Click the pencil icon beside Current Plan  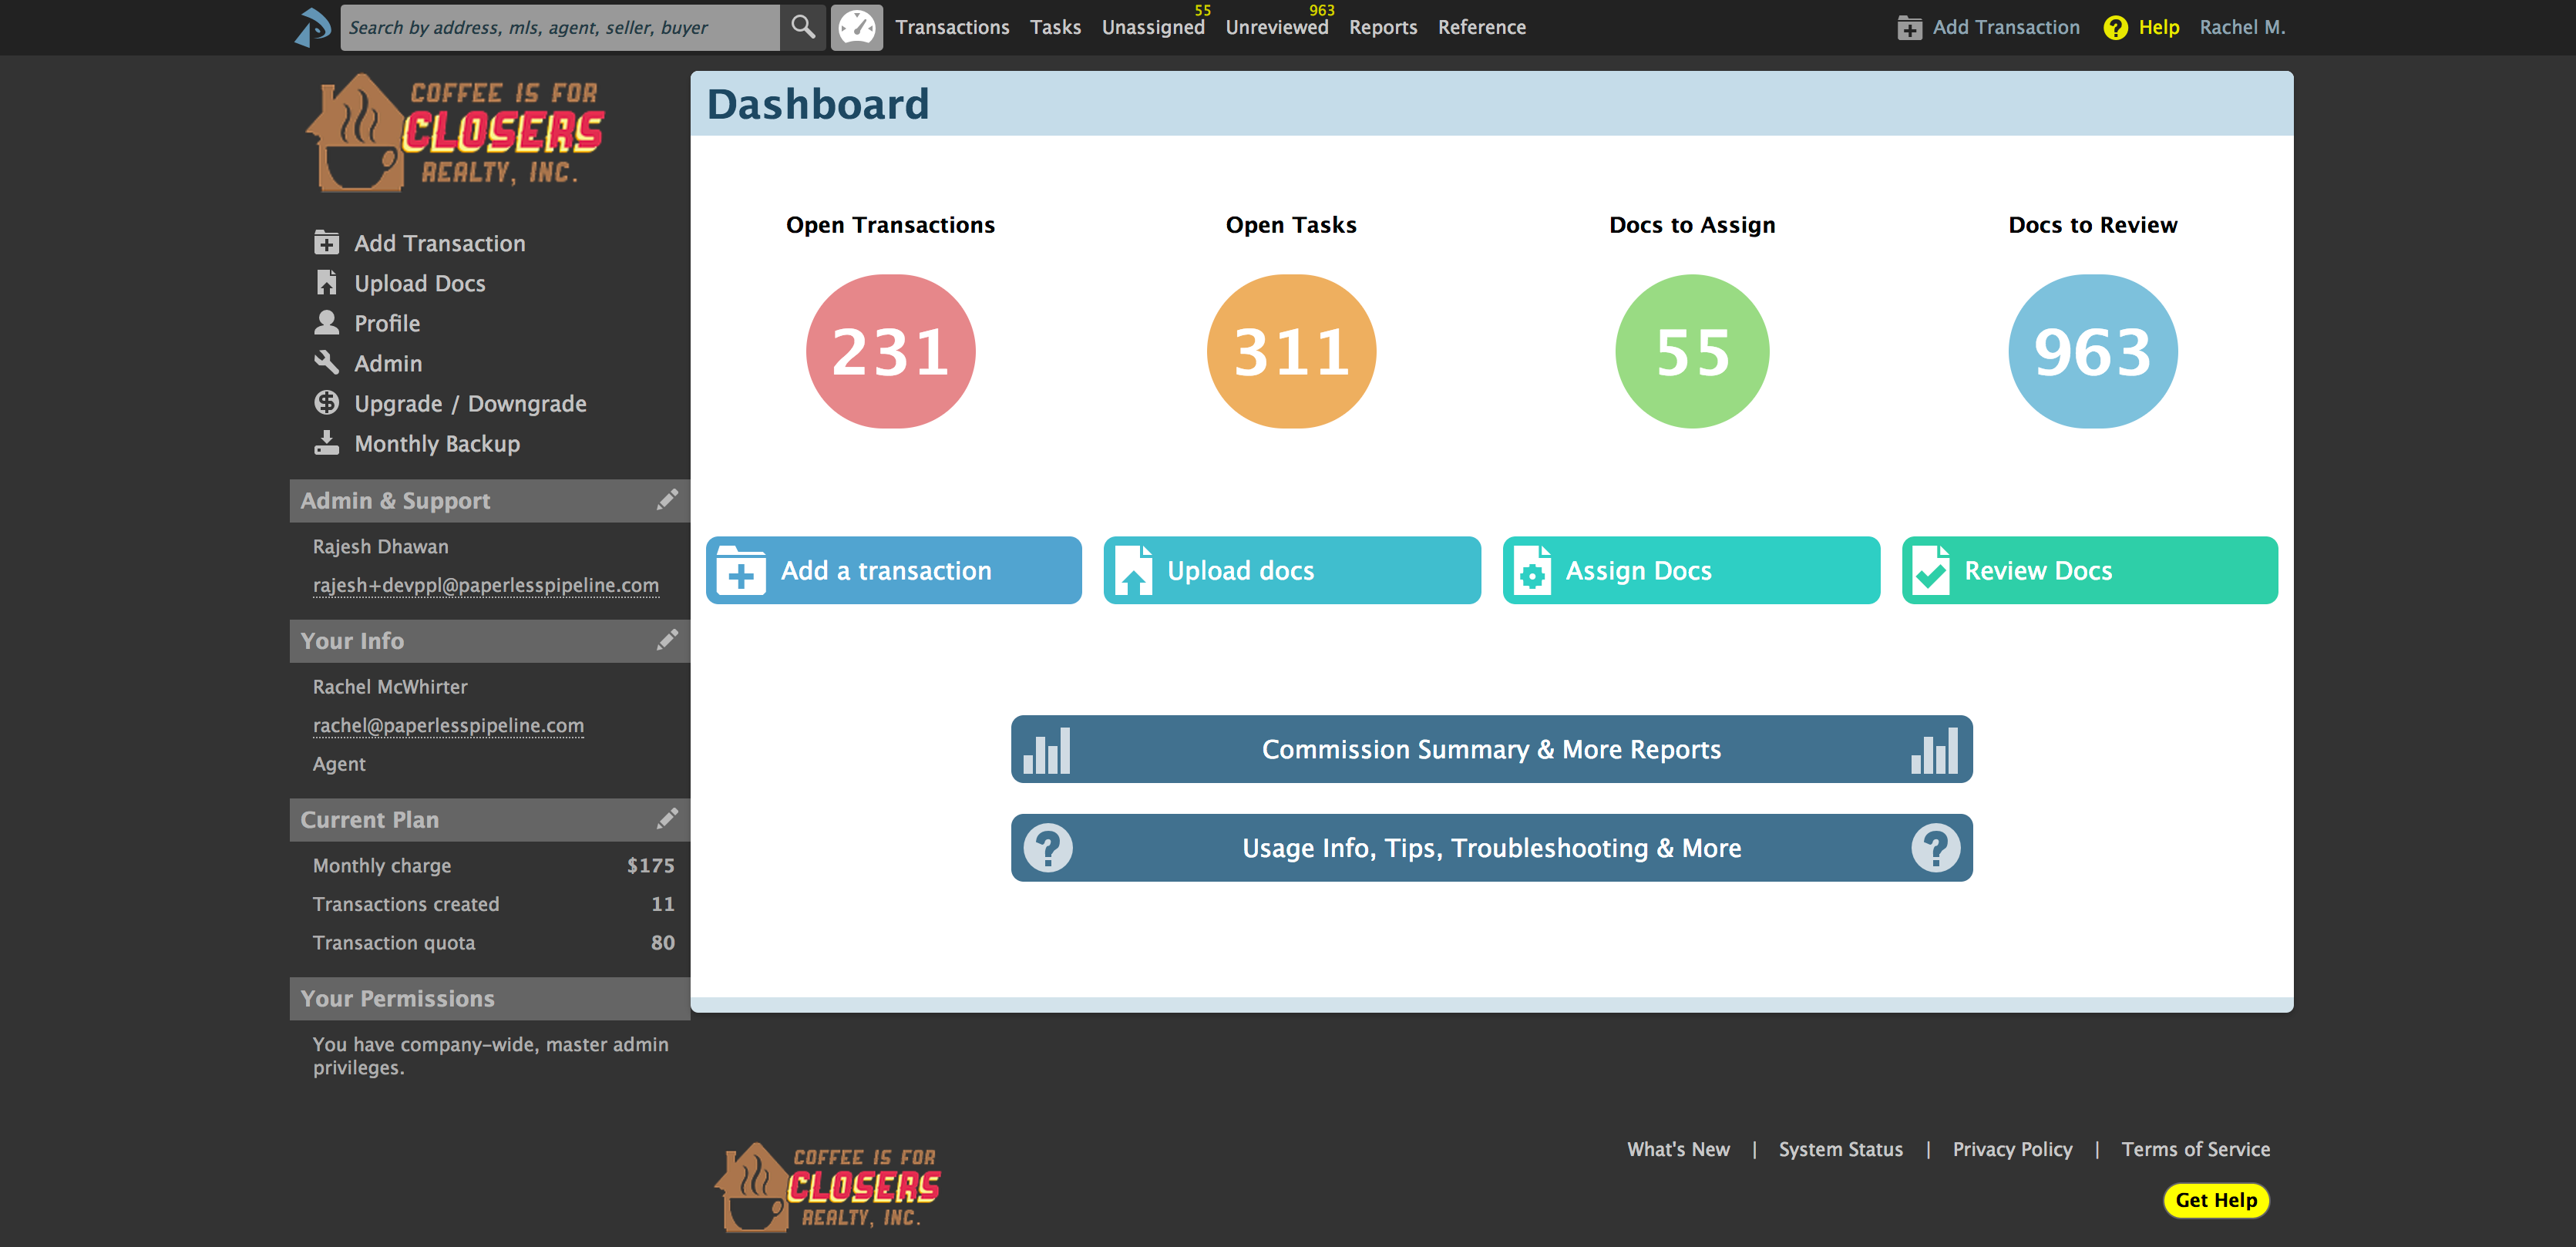click(667, 819)
